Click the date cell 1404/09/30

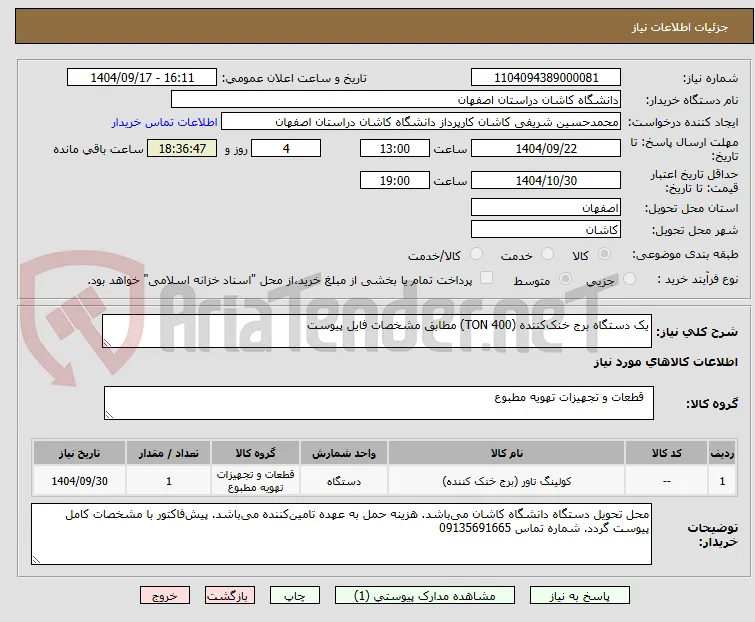coord(79,481)
